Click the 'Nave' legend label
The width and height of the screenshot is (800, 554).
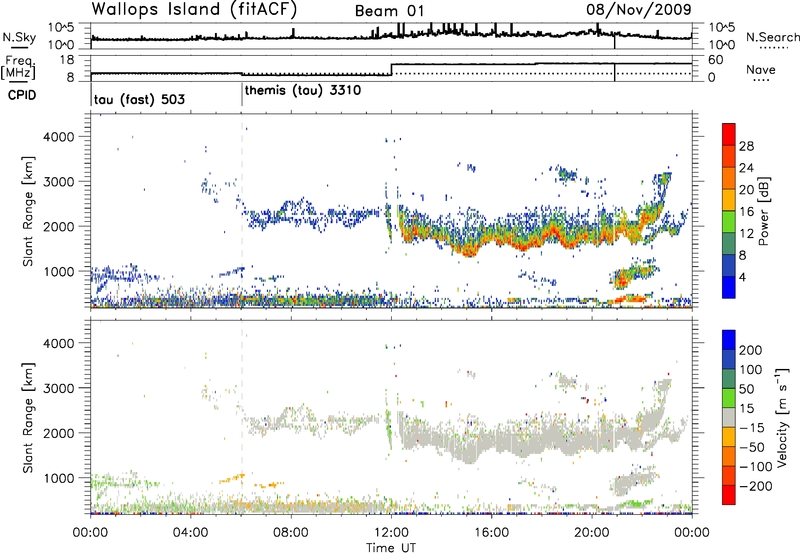tap(761, 69)
